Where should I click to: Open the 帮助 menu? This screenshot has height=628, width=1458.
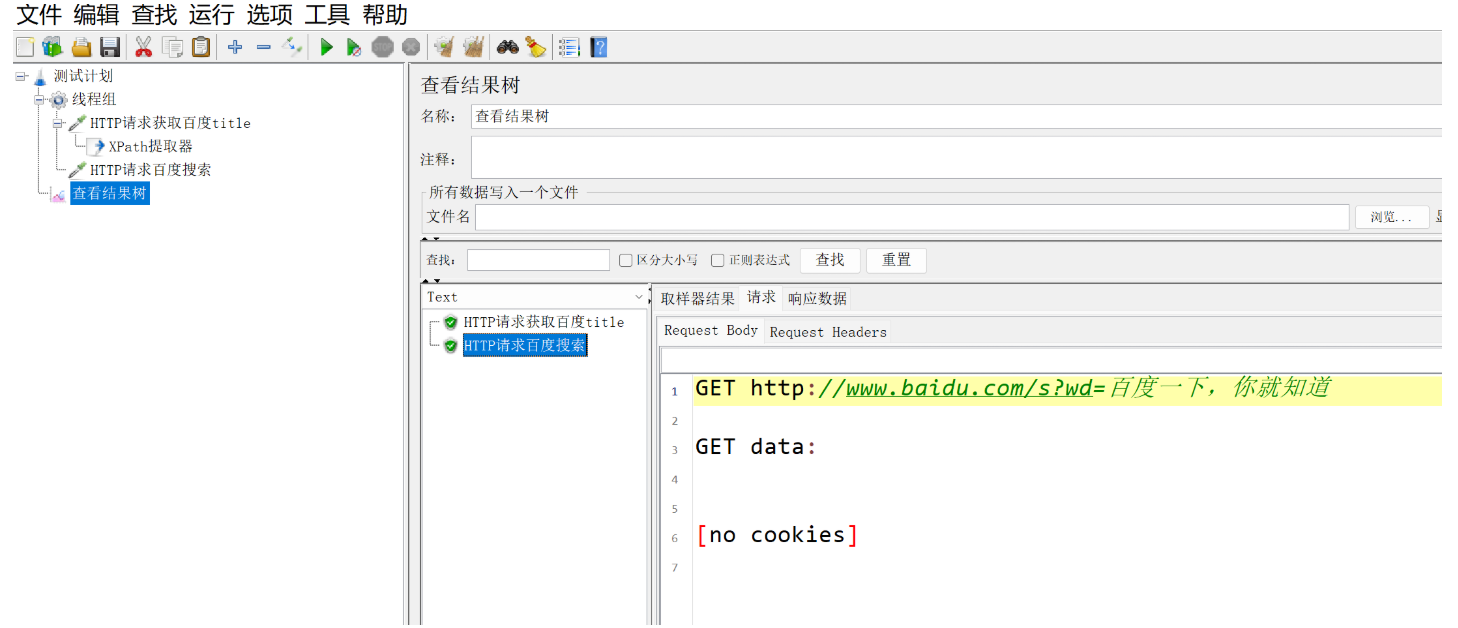coord(385,15)
